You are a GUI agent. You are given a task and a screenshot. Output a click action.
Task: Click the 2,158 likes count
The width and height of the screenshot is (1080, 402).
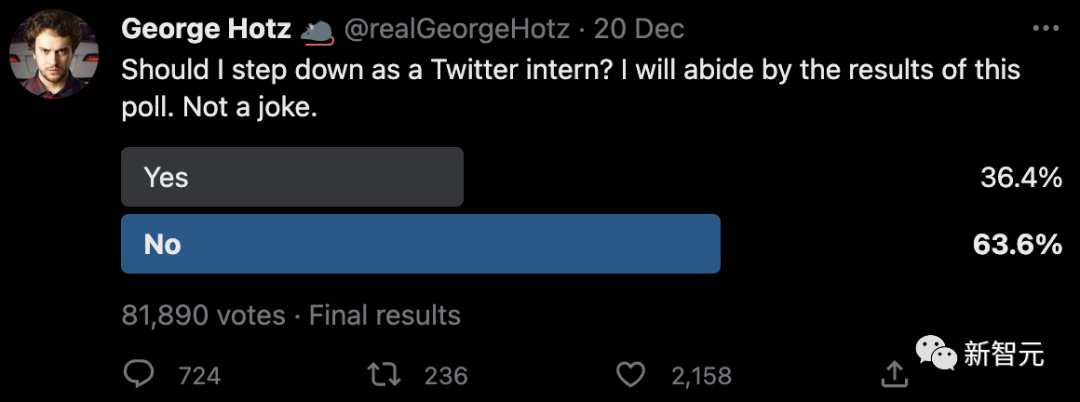click(701, 376)
